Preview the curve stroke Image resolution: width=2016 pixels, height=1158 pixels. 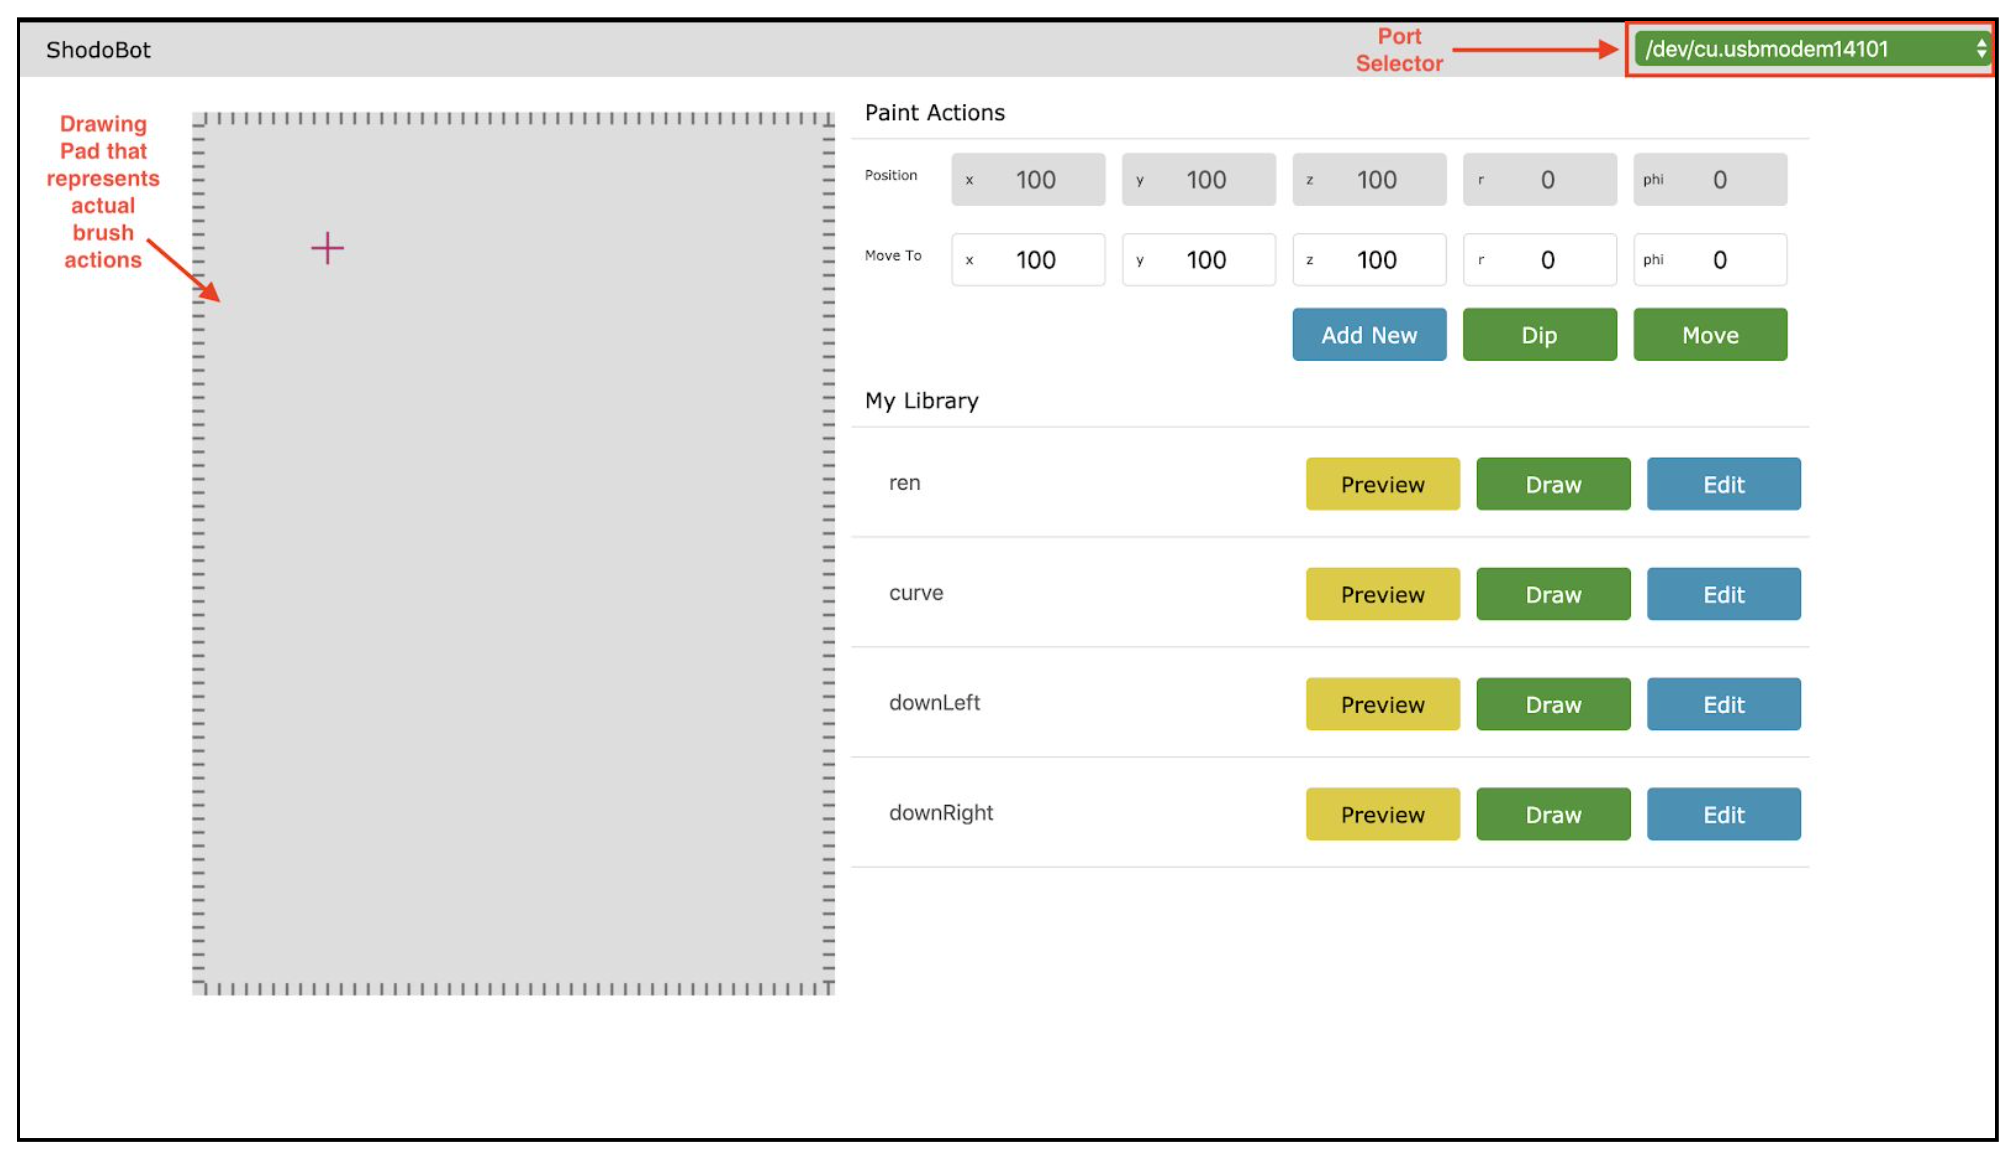coord(1382,594)
